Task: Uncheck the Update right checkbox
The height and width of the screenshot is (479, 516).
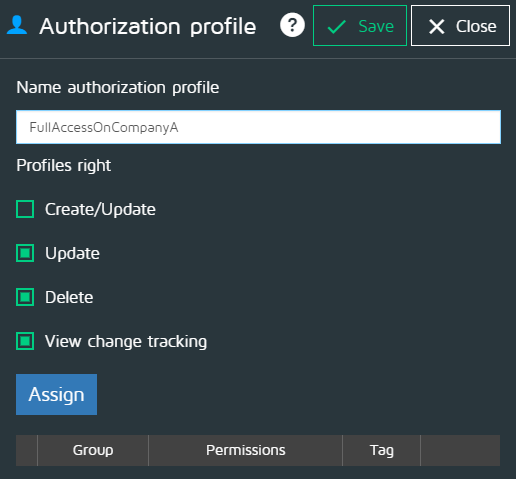Action: coord(25,253)
